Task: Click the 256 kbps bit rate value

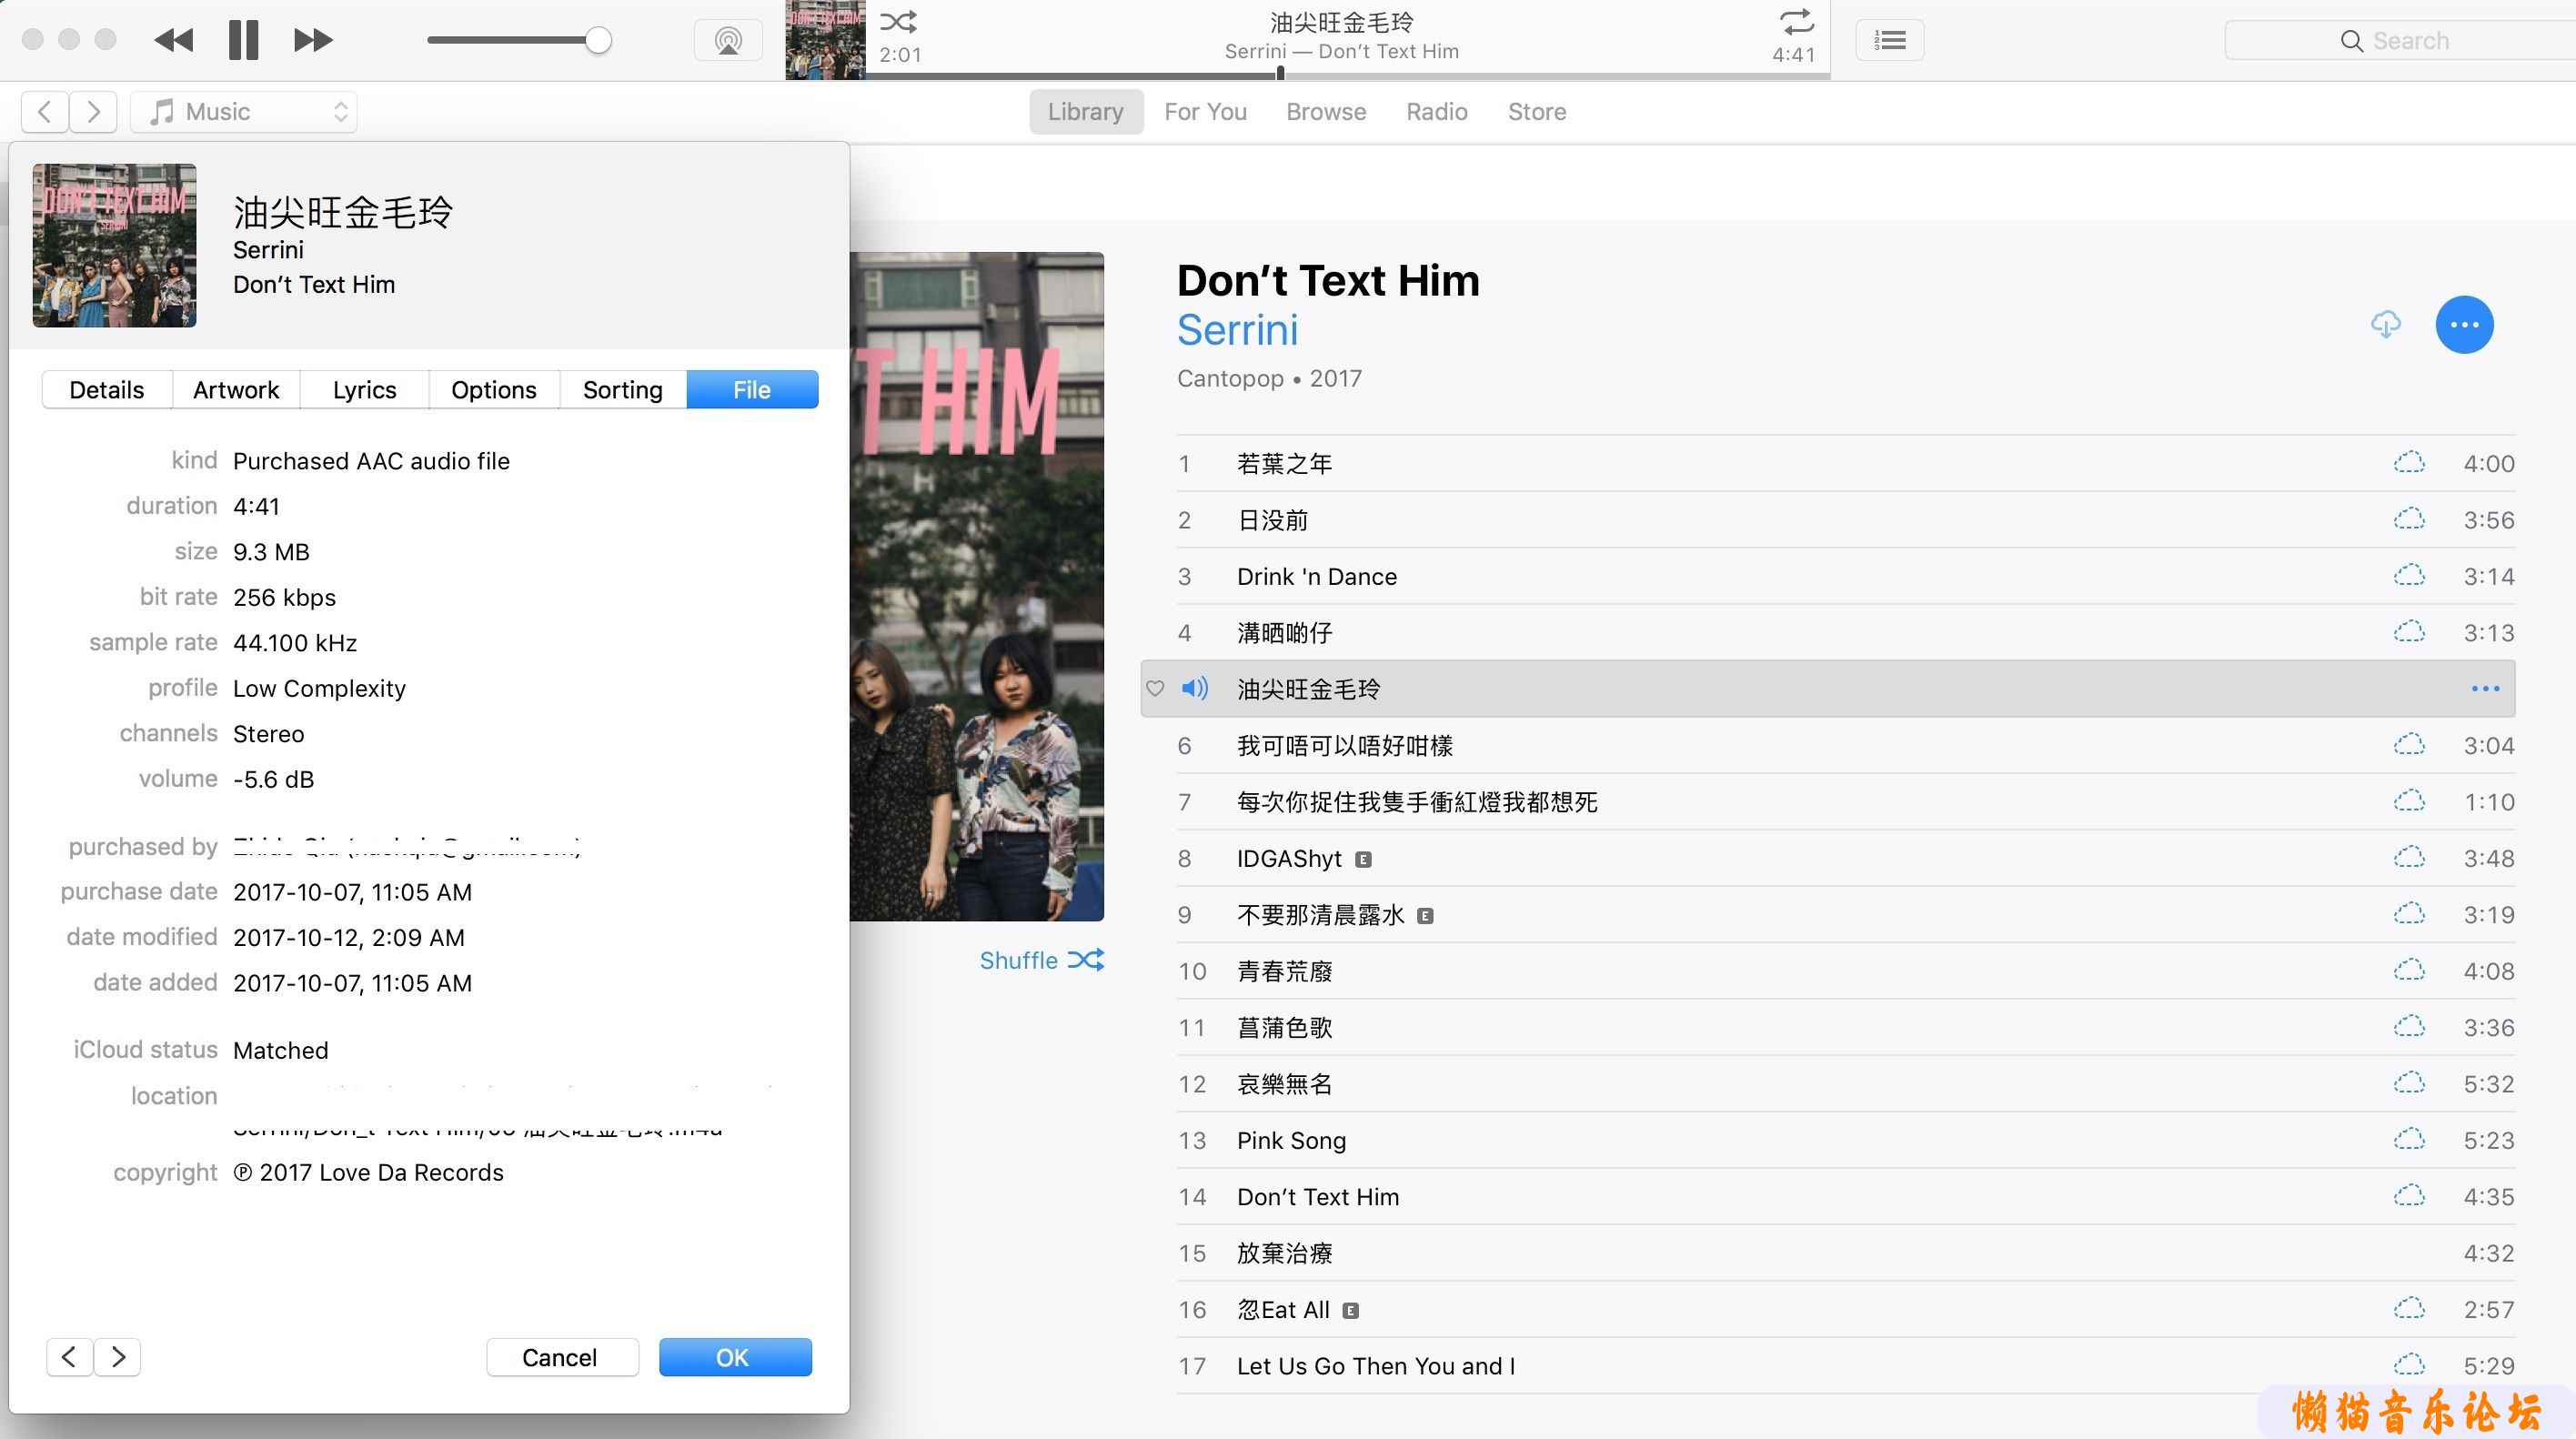Action: click(284, 597)
